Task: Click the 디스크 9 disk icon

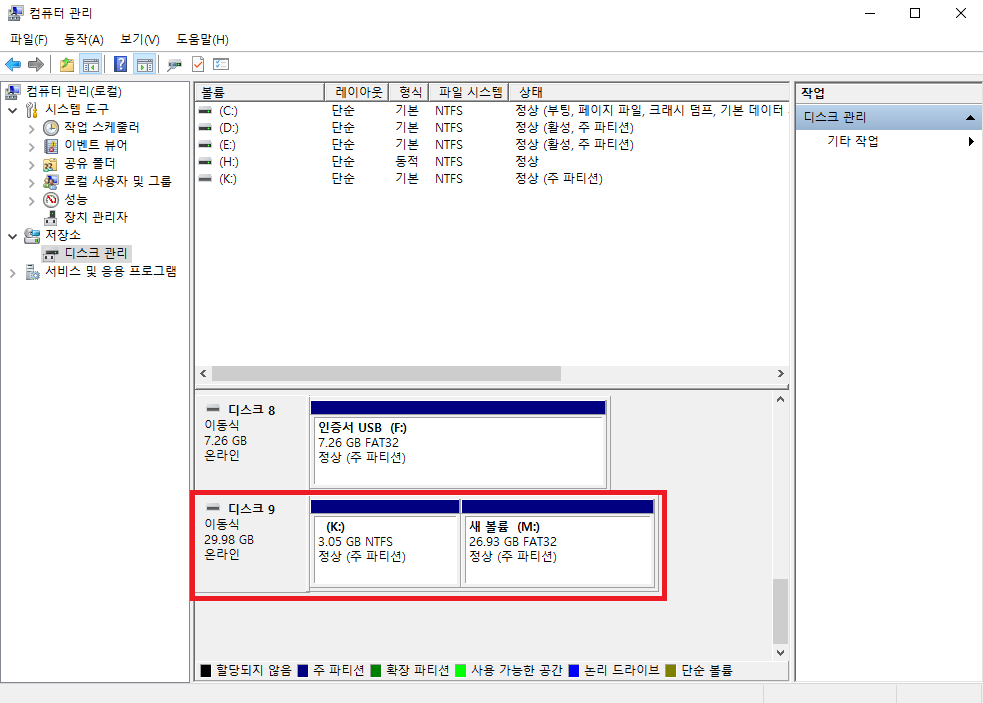Action: 213,507
